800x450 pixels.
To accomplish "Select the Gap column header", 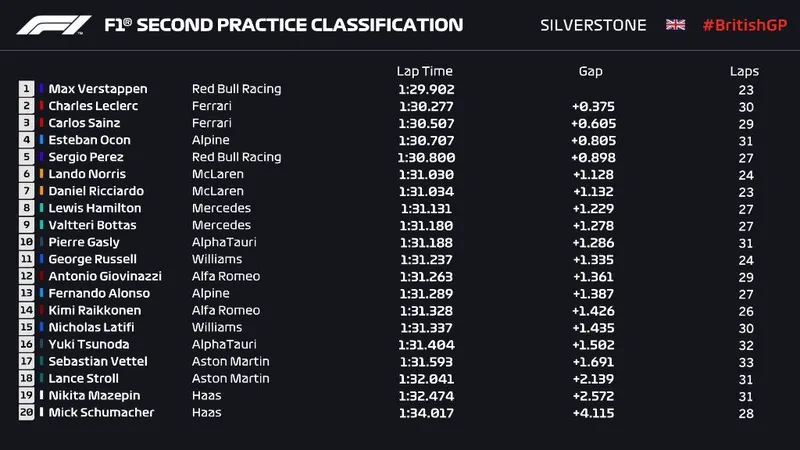I will coord(589,71).
